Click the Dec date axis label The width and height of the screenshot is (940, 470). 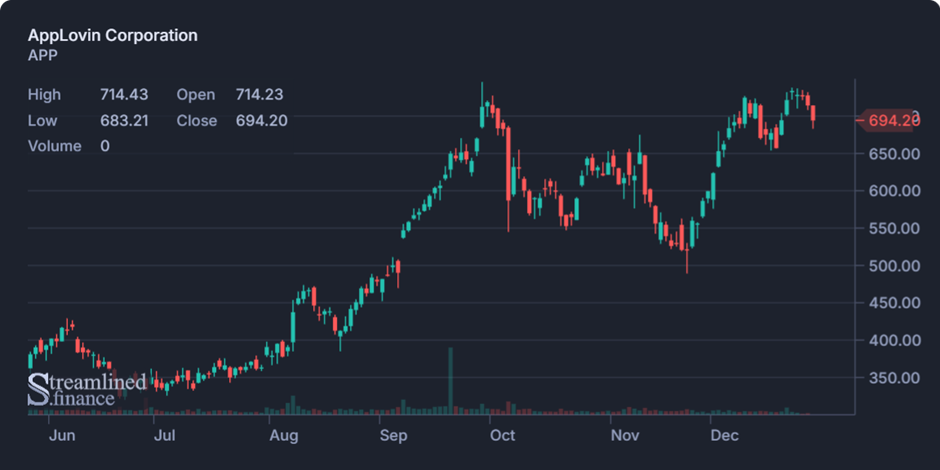(x=725, y=435)
